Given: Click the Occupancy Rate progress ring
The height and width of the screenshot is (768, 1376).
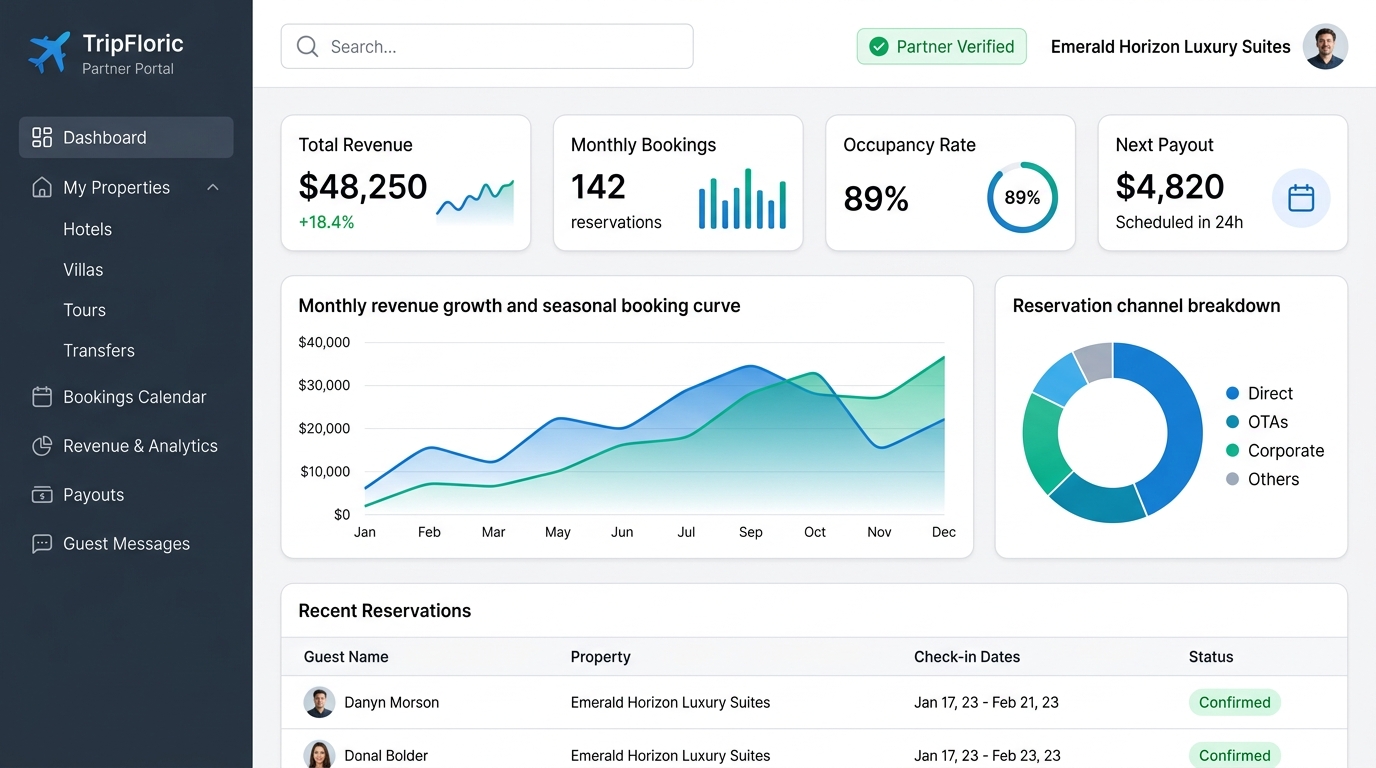Looking at the screenshot, I should point(1022,198).
